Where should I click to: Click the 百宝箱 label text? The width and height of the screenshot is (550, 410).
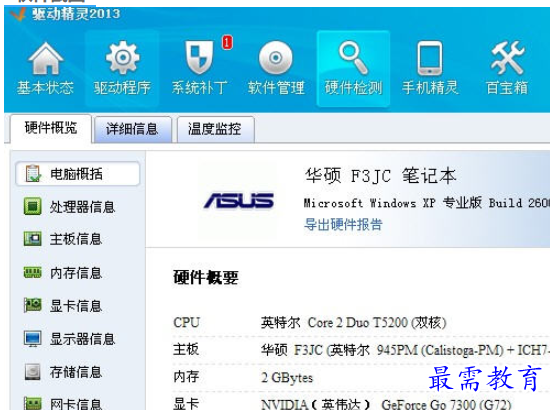[507, 87]
